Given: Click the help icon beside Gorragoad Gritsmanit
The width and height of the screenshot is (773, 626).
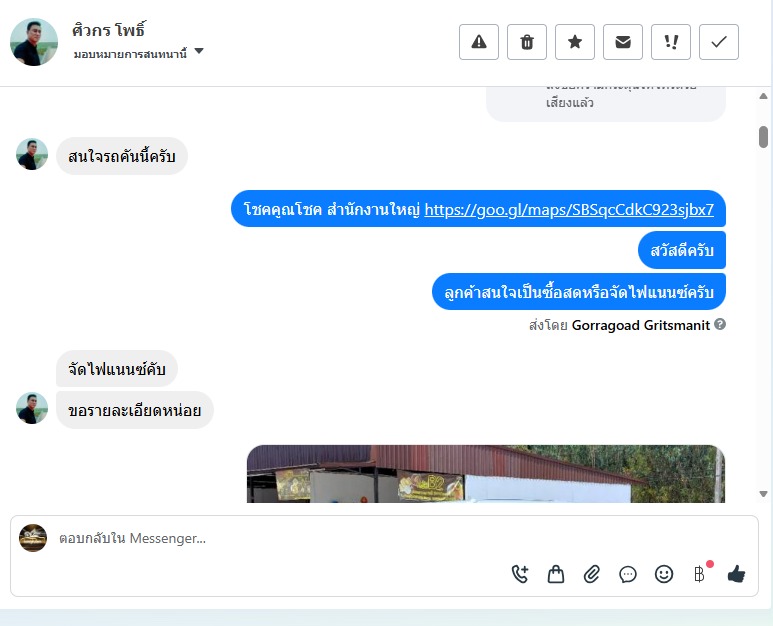Looking at the screenshot, I should pyautogui.click(x=720, y=324).
